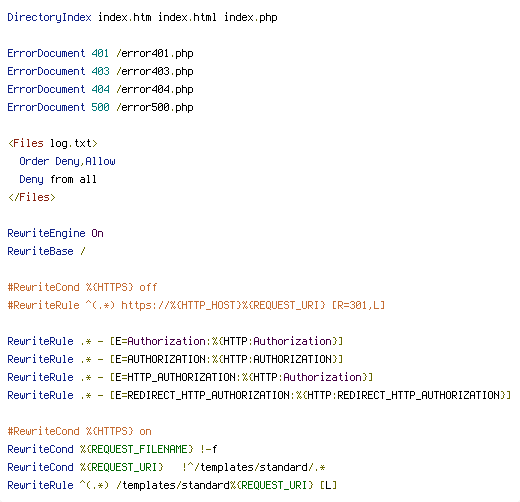Click the index.php filename on first line
Viewport: 520px width, 502px height.
coord(250,17)
